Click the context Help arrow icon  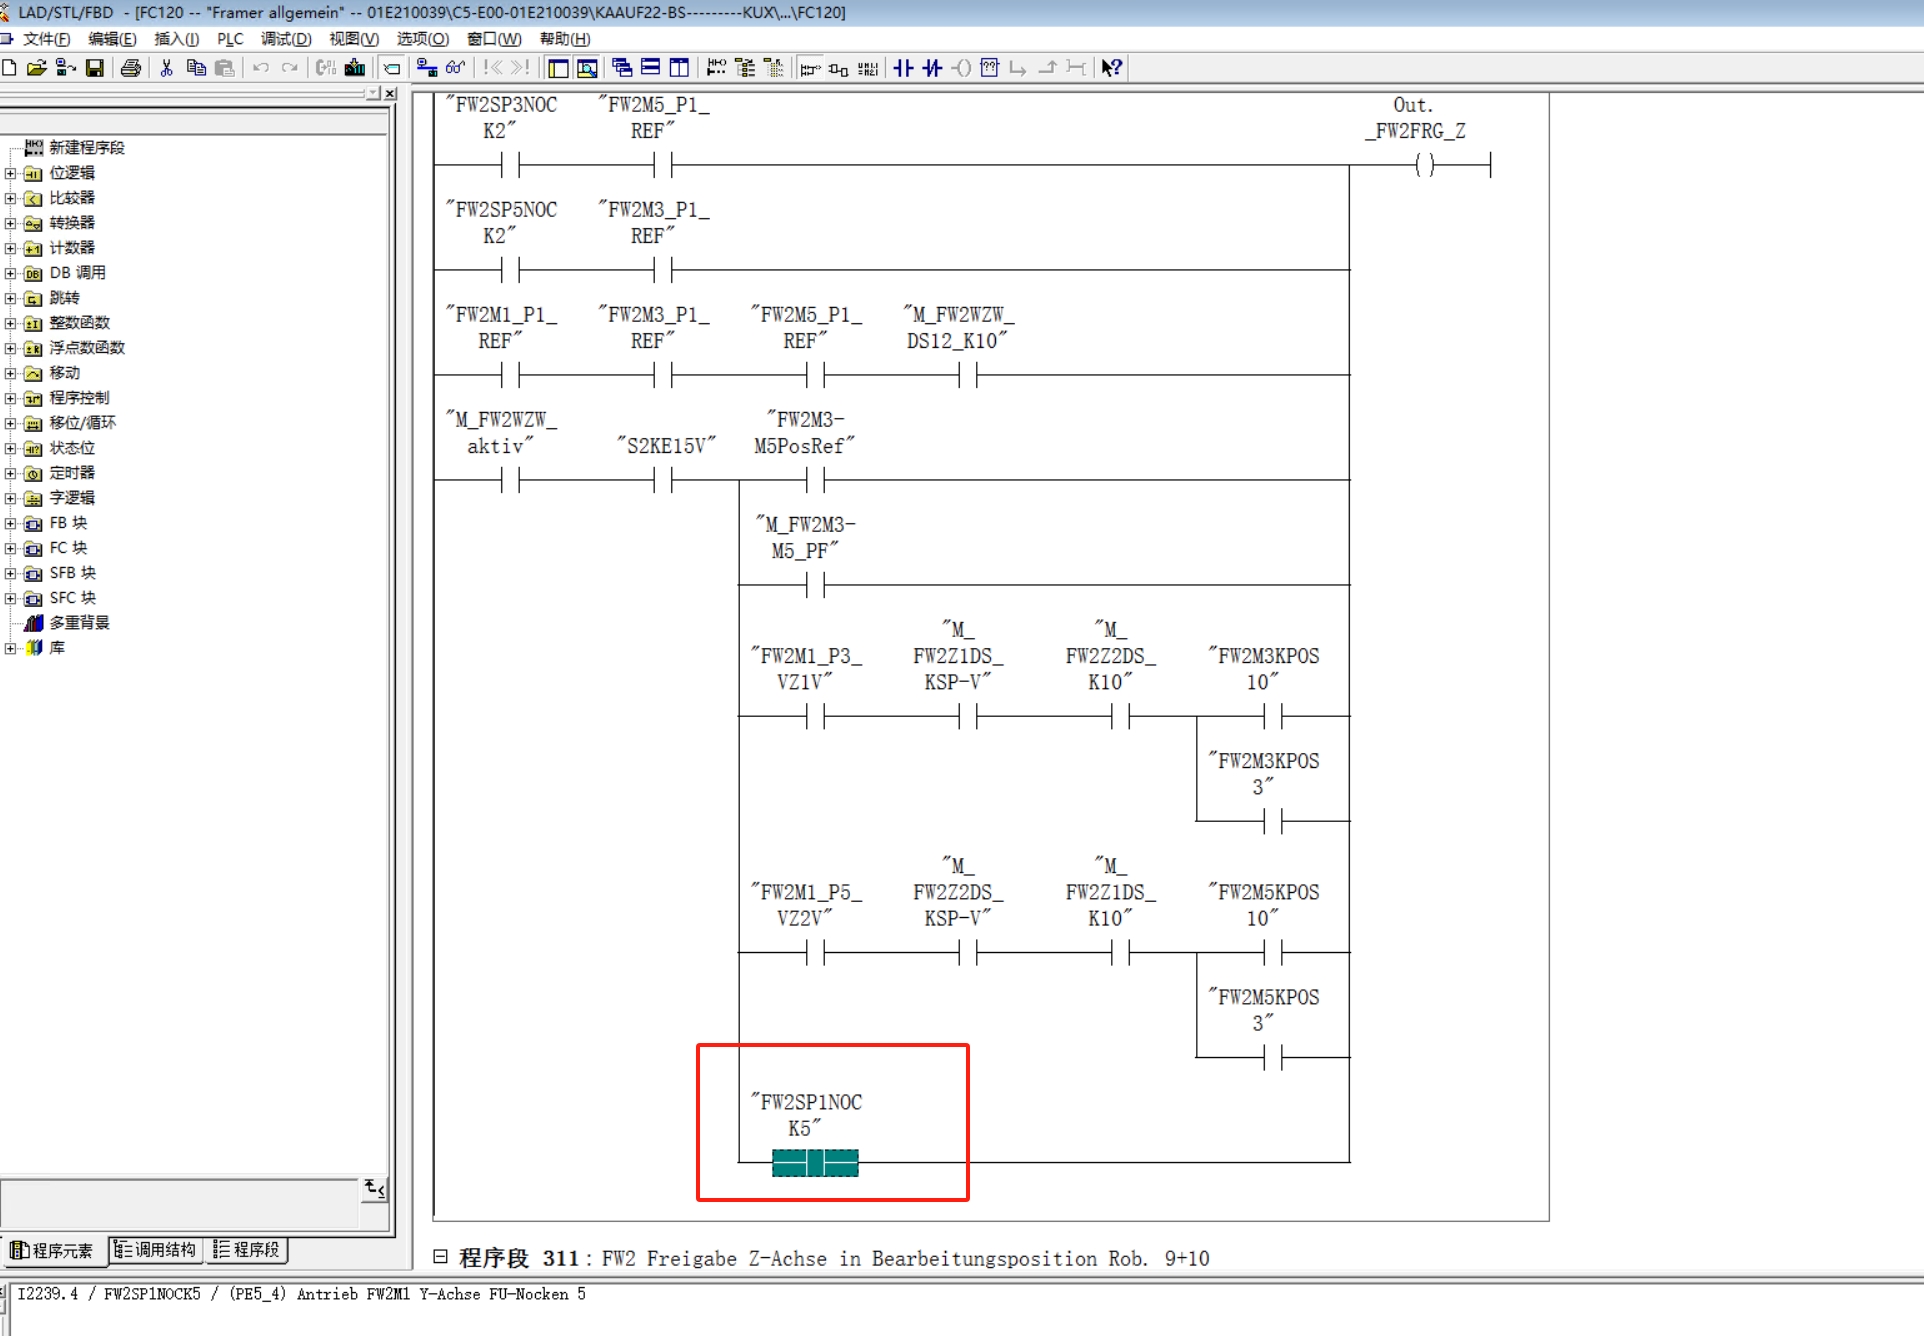pyautogui.click(x=1112, y=68)
